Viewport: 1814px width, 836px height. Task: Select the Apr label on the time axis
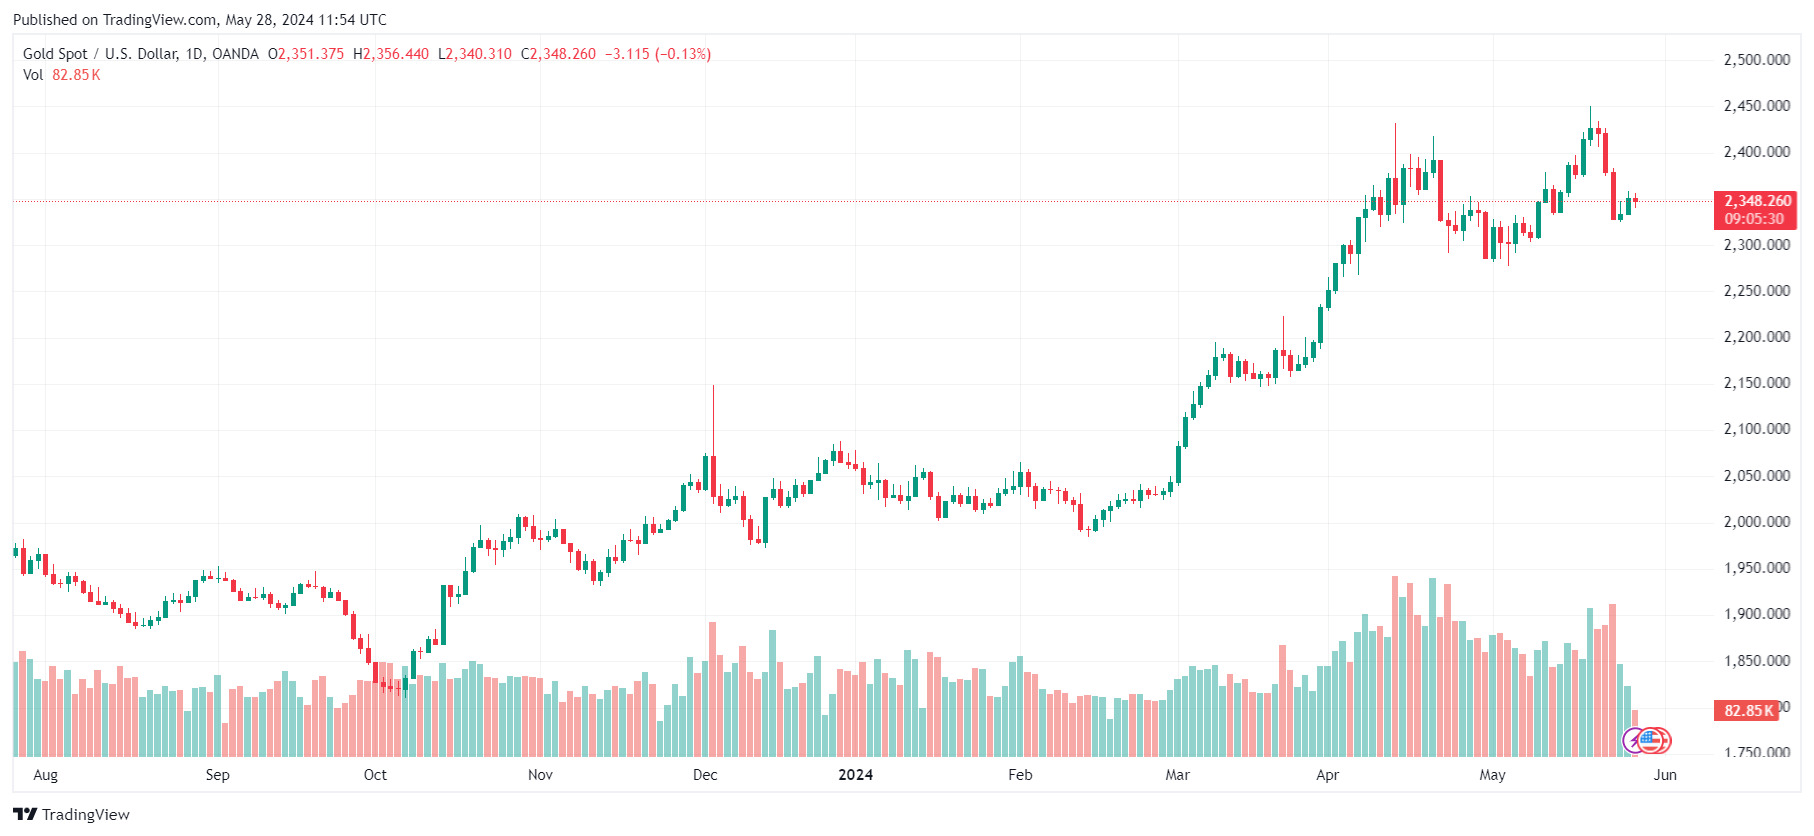coord(1327,775)
